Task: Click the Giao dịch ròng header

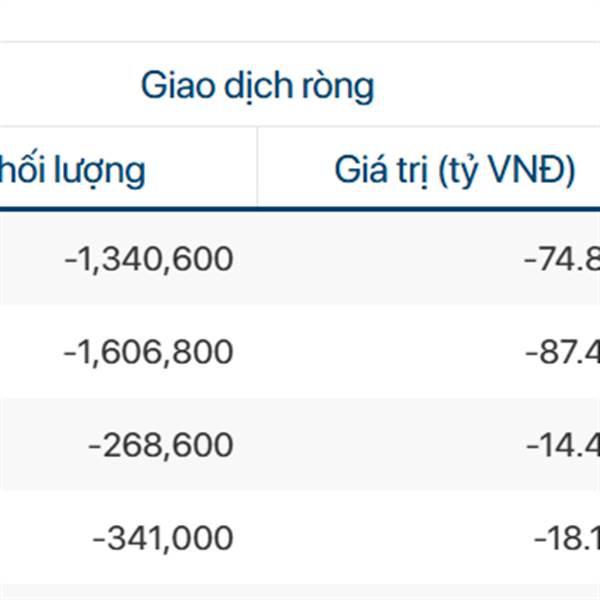Action: pyautogui.click(x=258, y=86)
